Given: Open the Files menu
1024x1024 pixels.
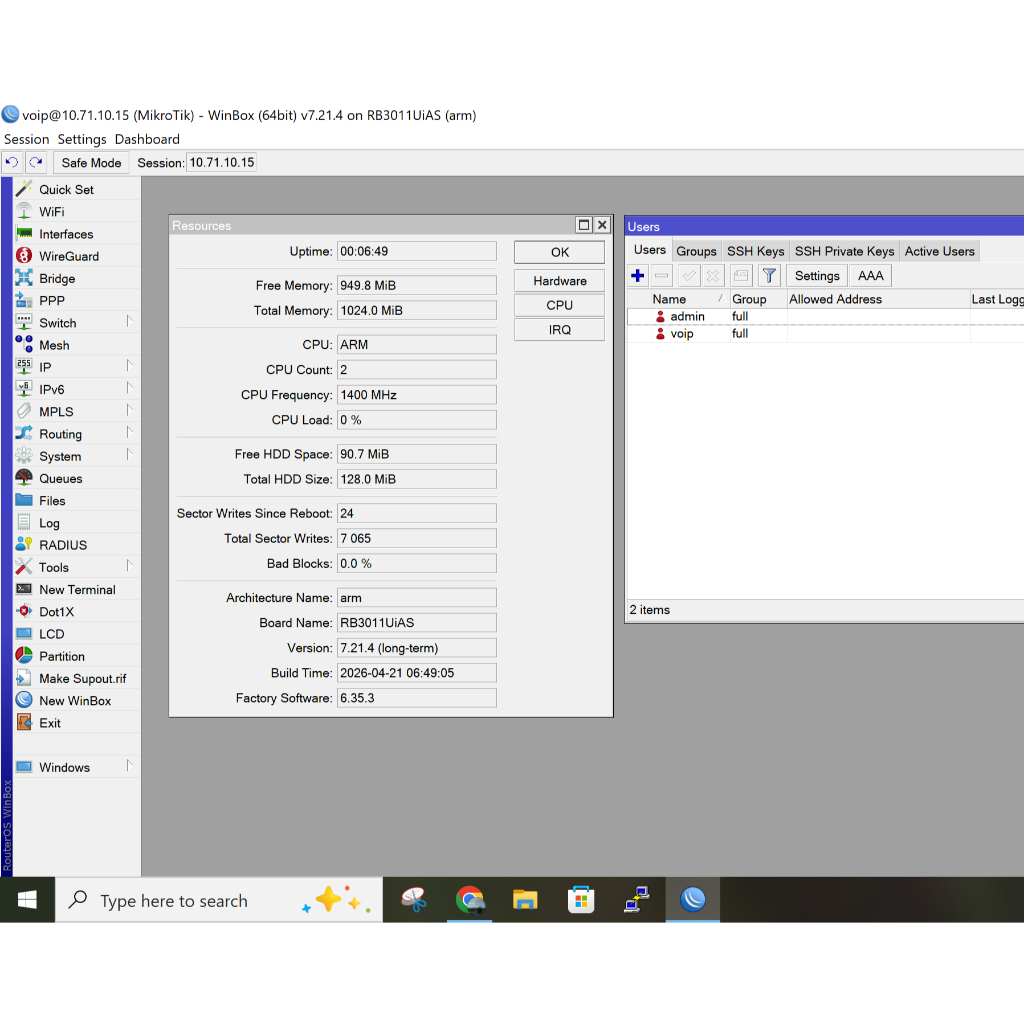Looking at the screenshot, I should coord(76,500).
